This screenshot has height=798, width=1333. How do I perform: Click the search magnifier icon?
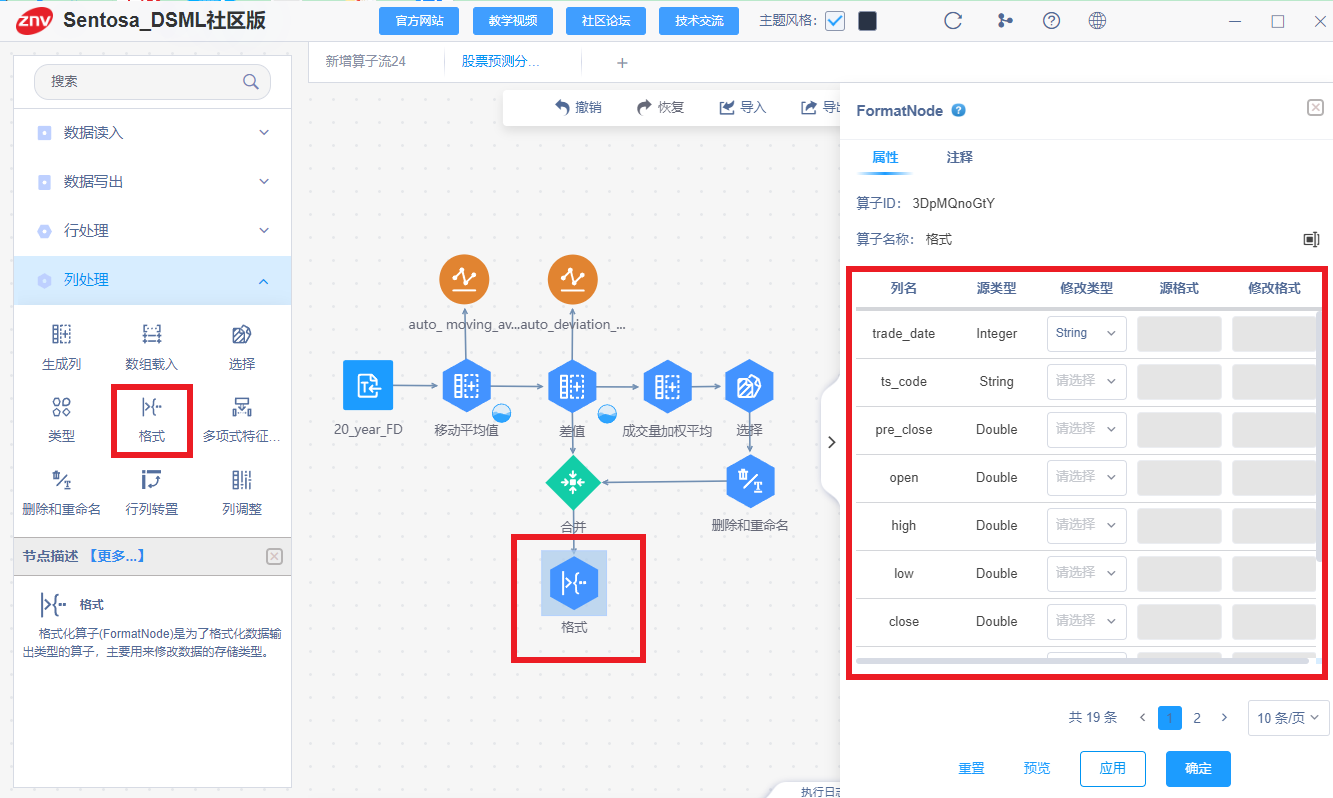[250, 82]
